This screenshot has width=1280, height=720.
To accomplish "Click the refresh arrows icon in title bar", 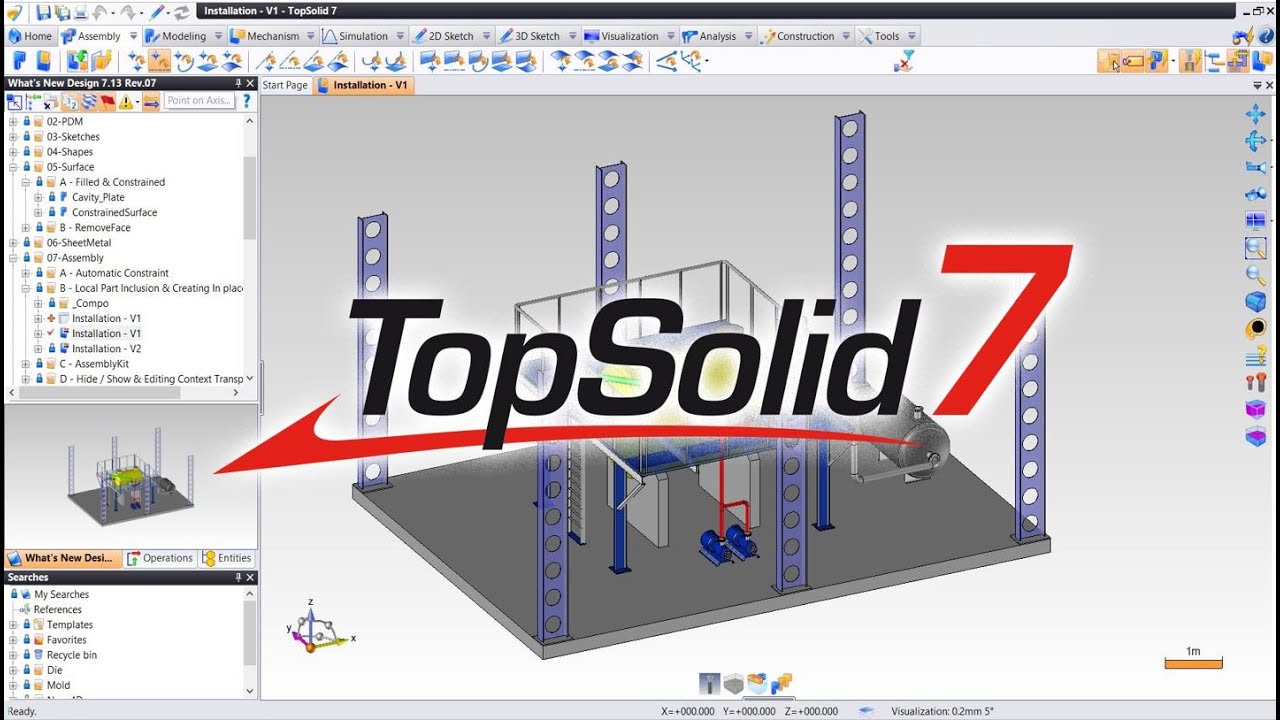I will click(181, 12).
